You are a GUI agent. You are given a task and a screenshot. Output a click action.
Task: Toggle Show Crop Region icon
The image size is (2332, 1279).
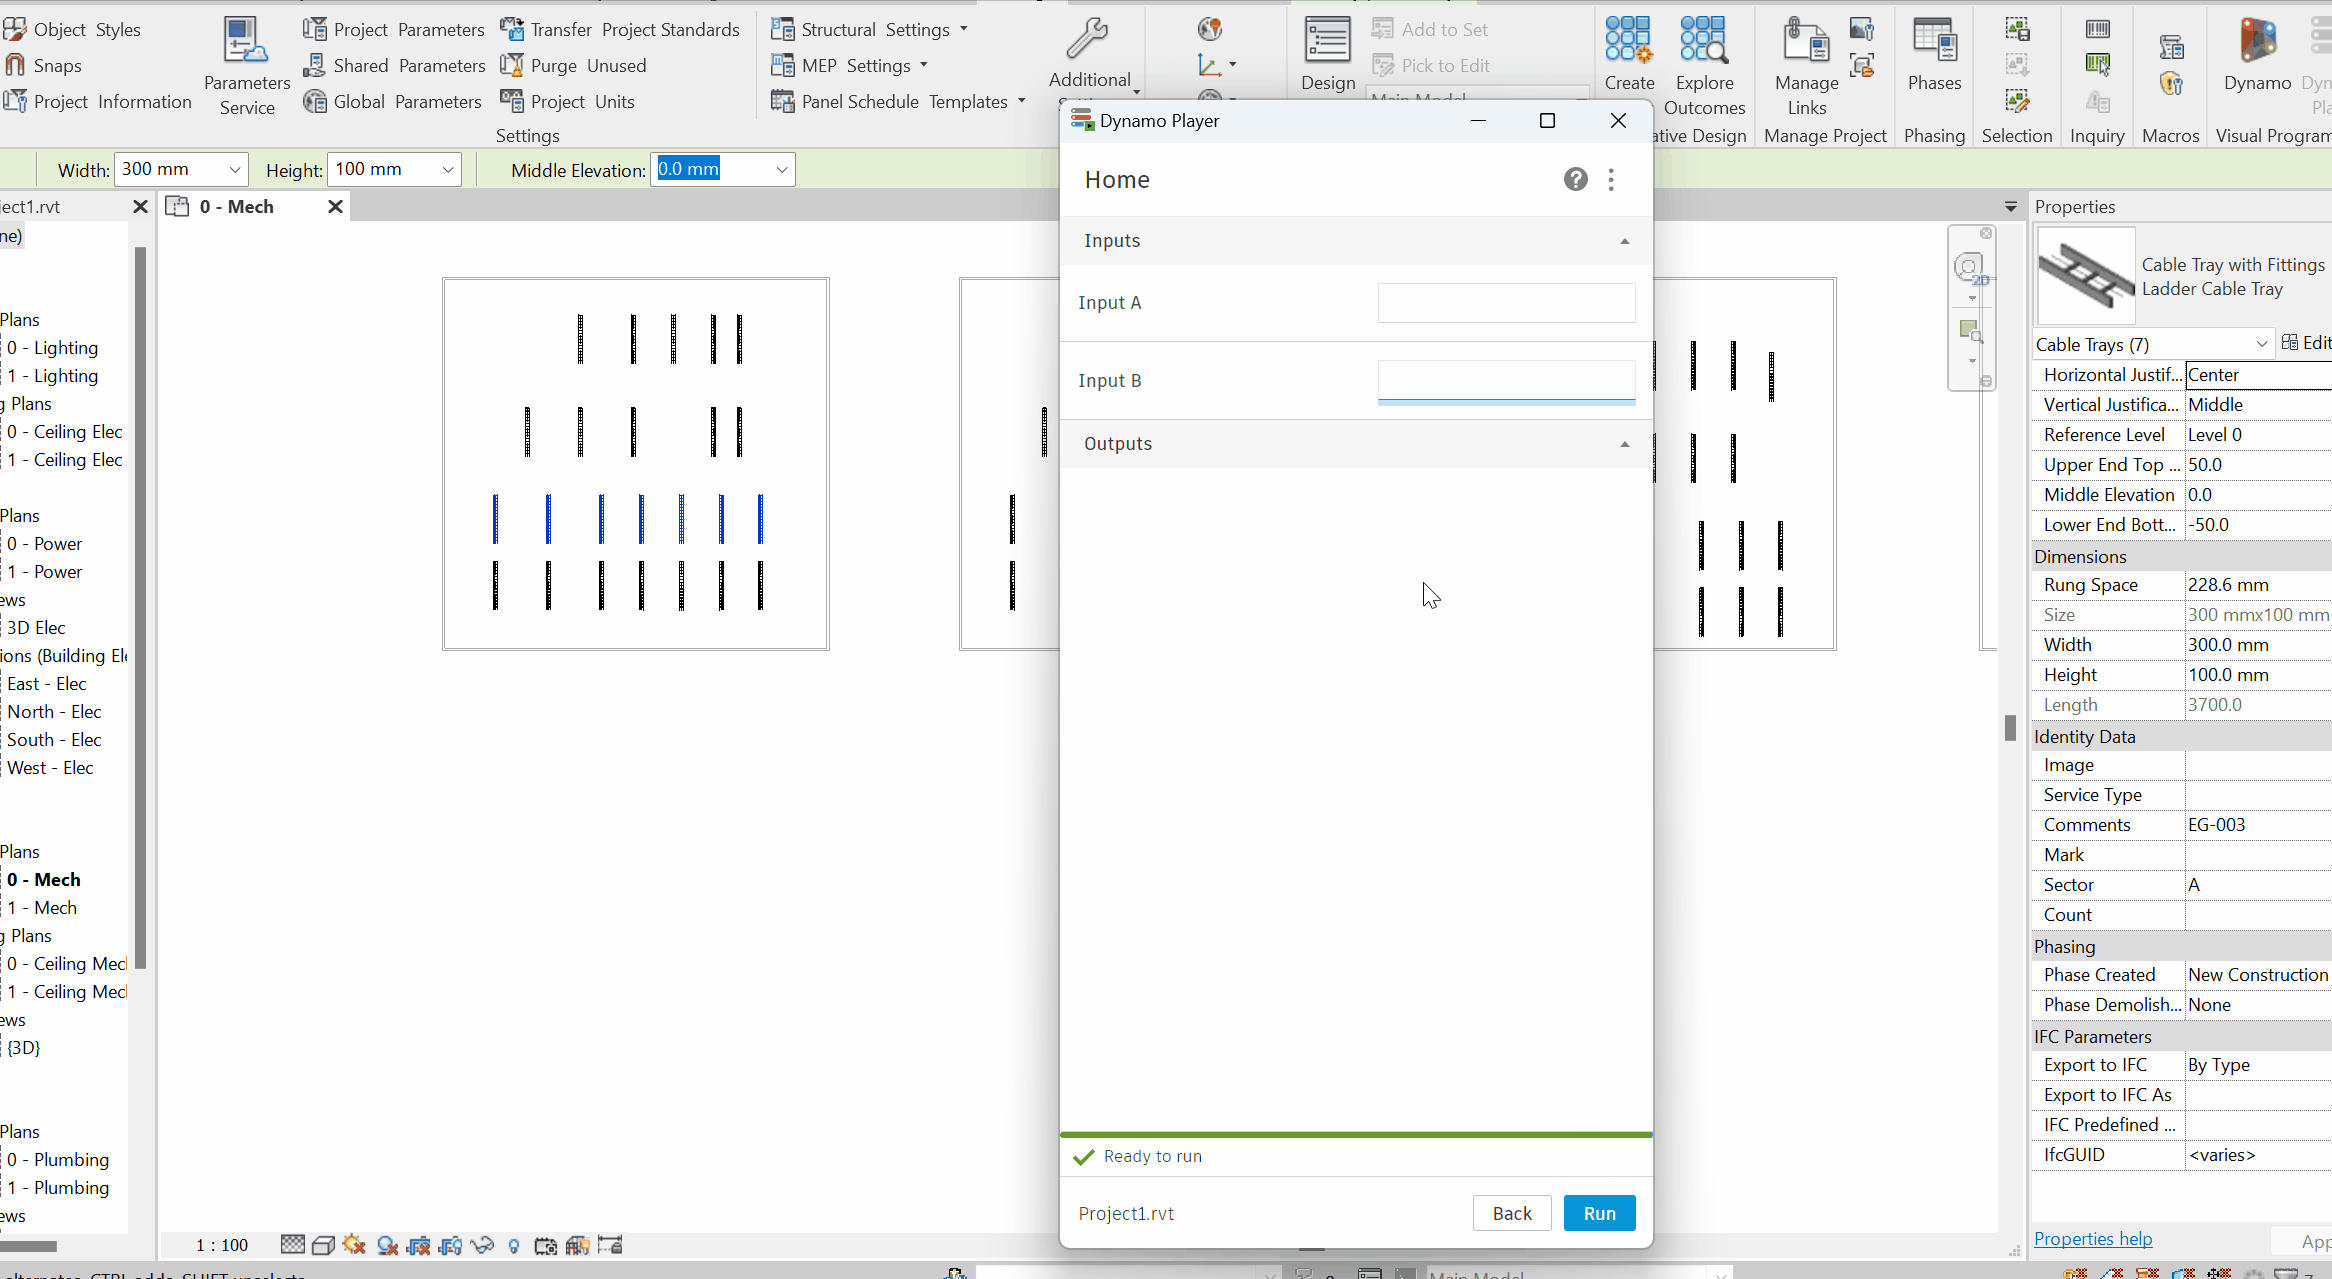click(x=451, y=1245)
